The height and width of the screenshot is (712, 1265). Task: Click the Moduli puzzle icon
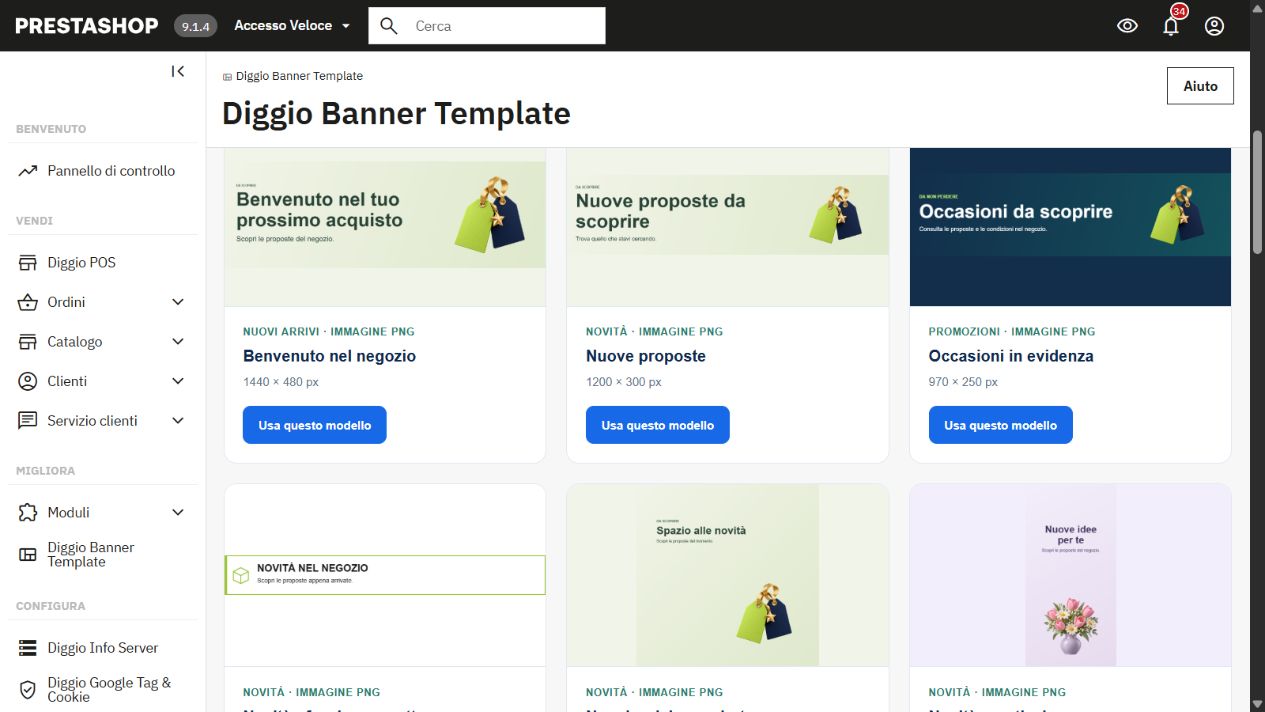point(28,512)
